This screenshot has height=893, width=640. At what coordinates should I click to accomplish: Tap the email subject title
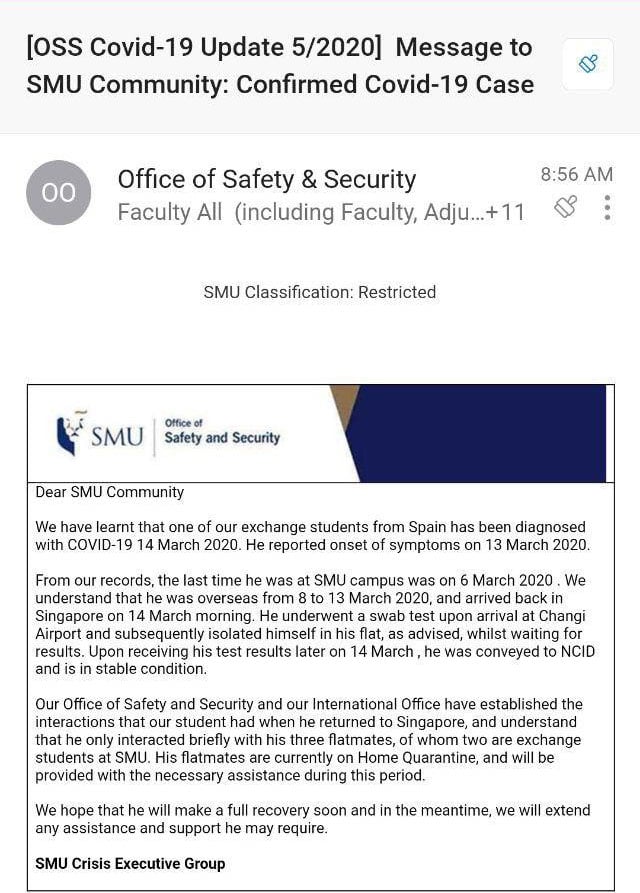(x=280, y=65)
